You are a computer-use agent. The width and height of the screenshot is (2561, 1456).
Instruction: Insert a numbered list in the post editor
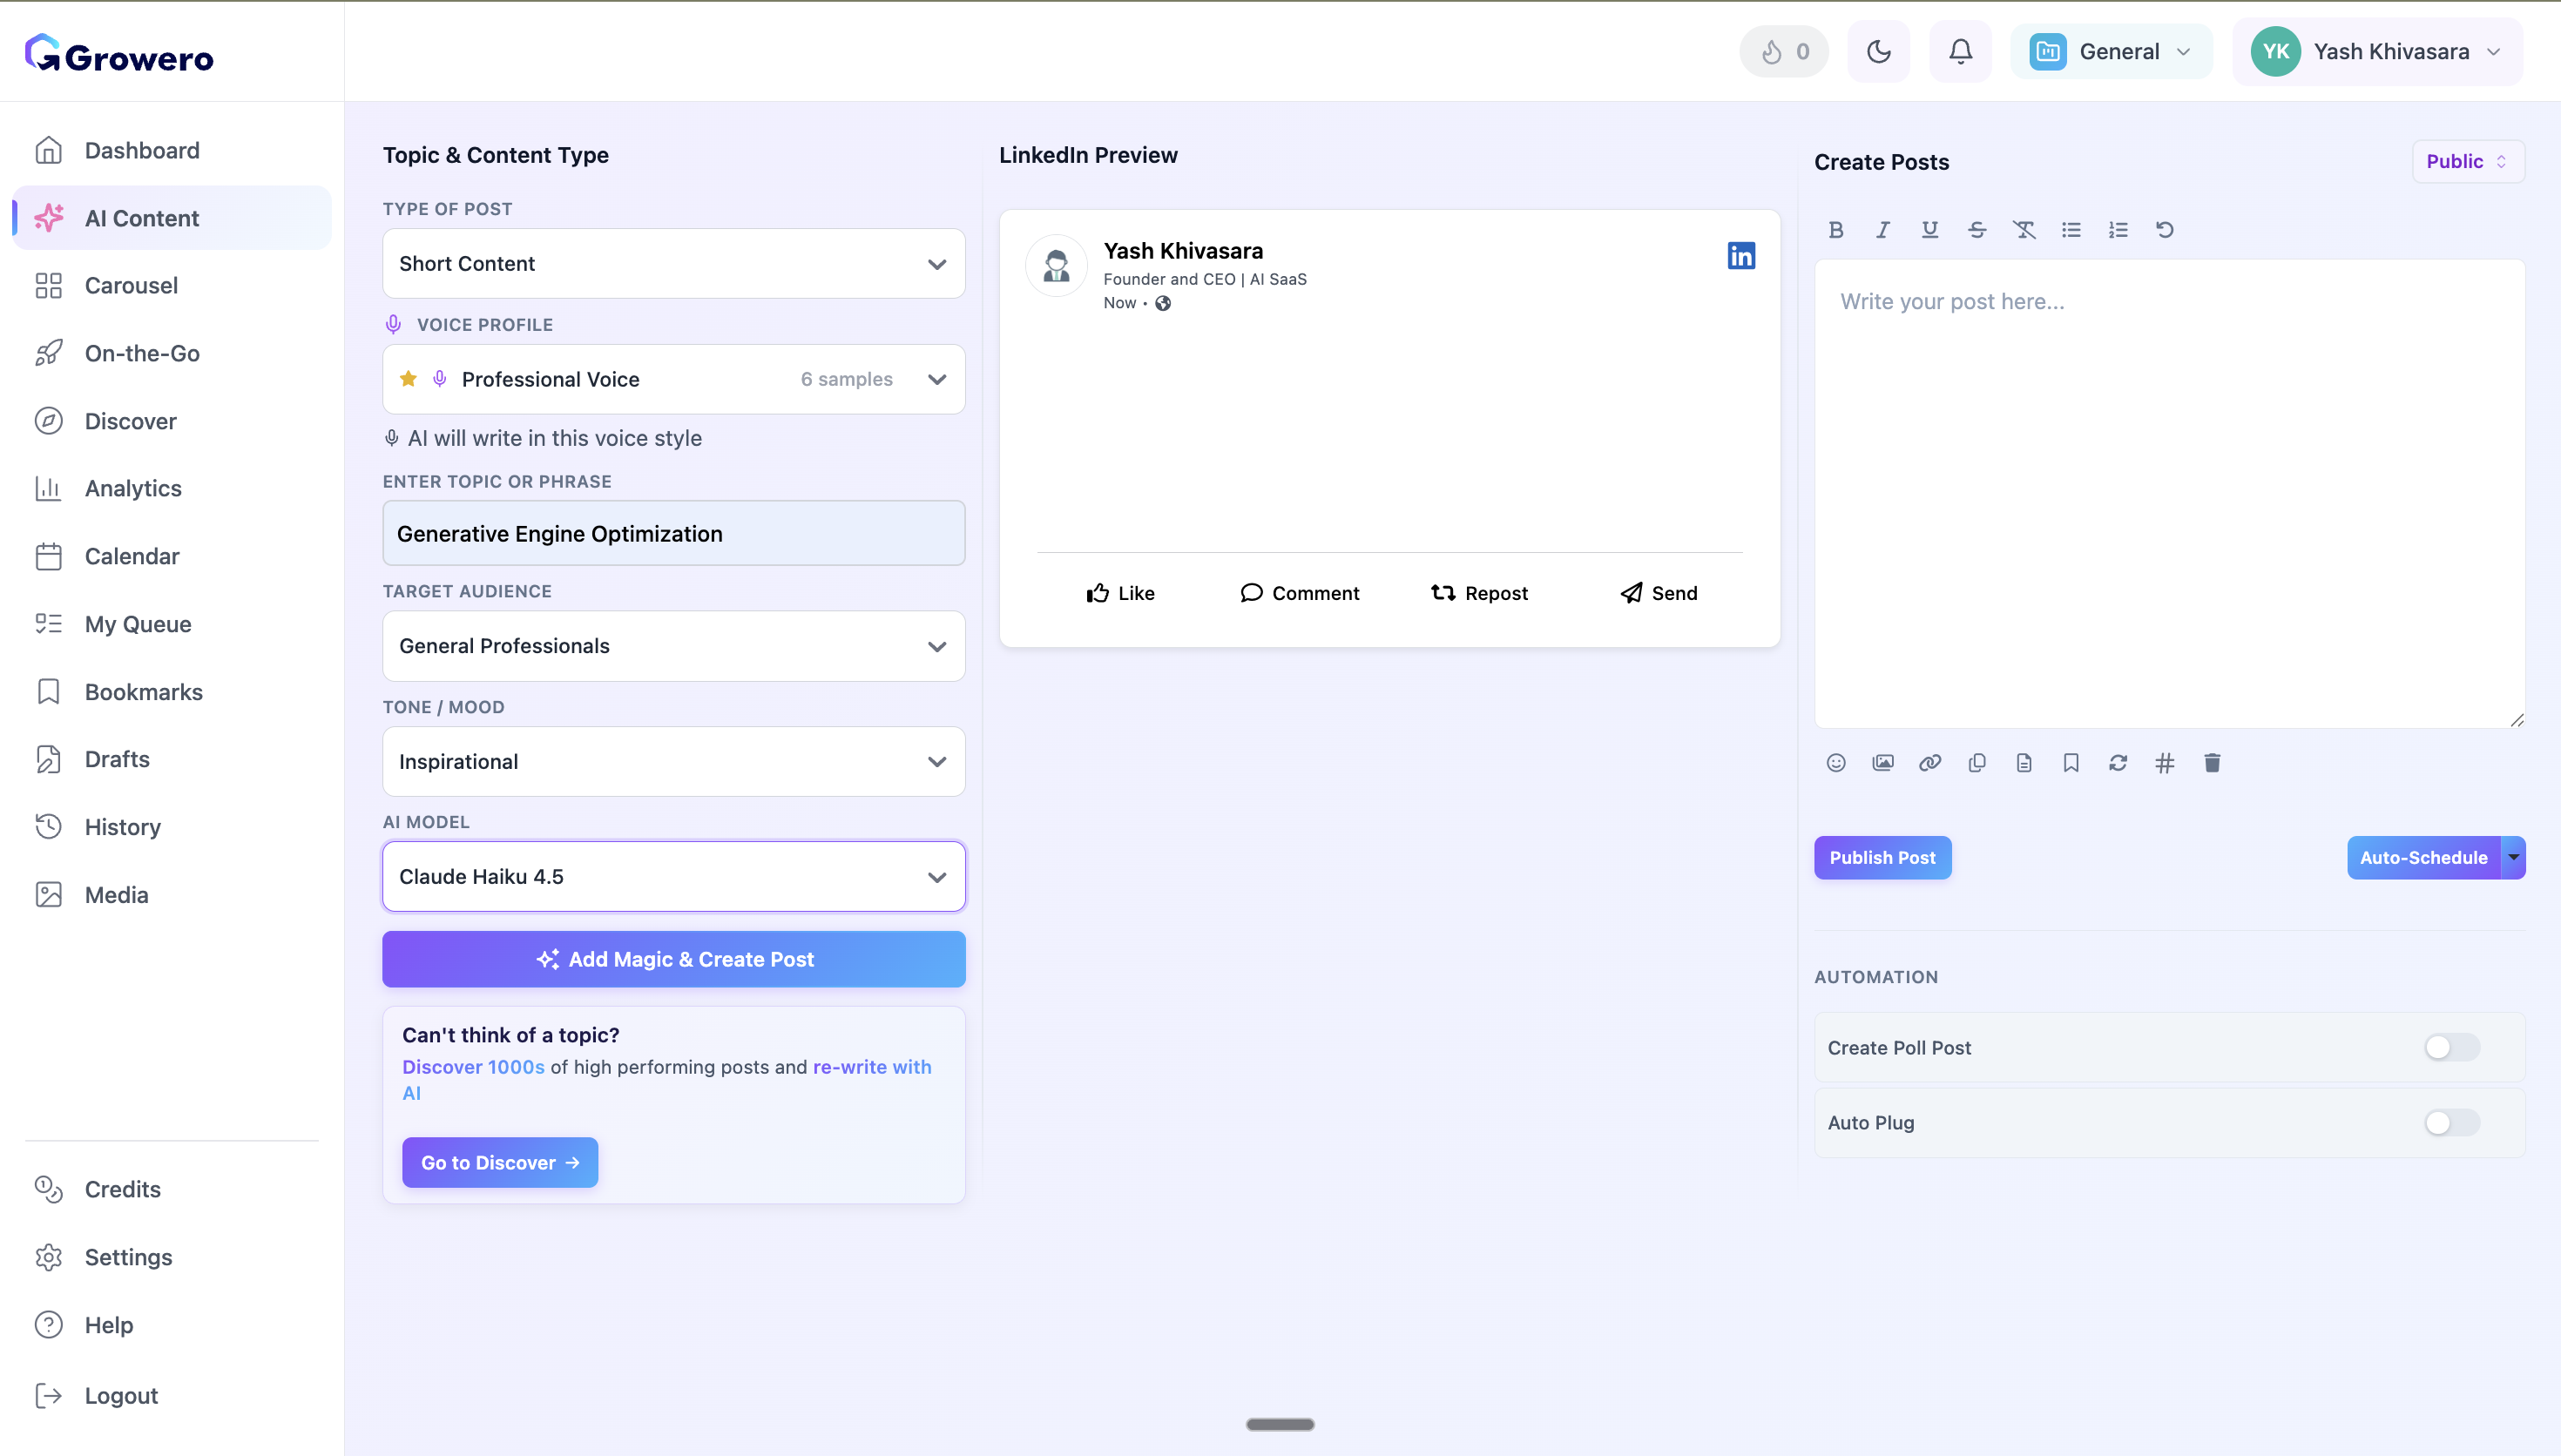click(x=2118, y=229)
